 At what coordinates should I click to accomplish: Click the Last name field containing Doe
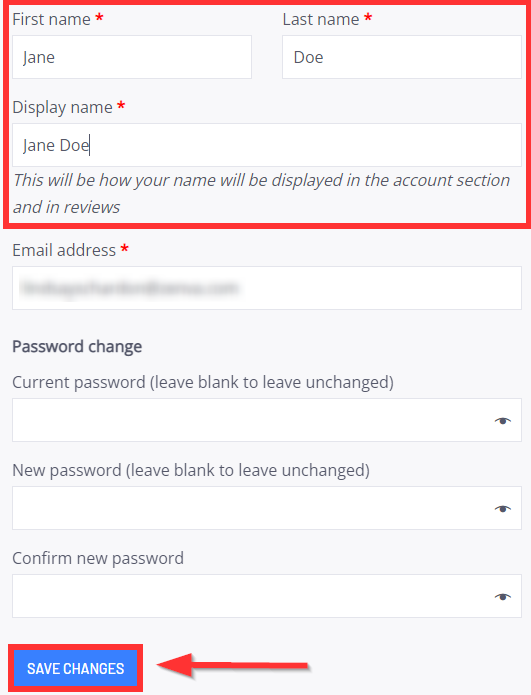click(402, 57)
